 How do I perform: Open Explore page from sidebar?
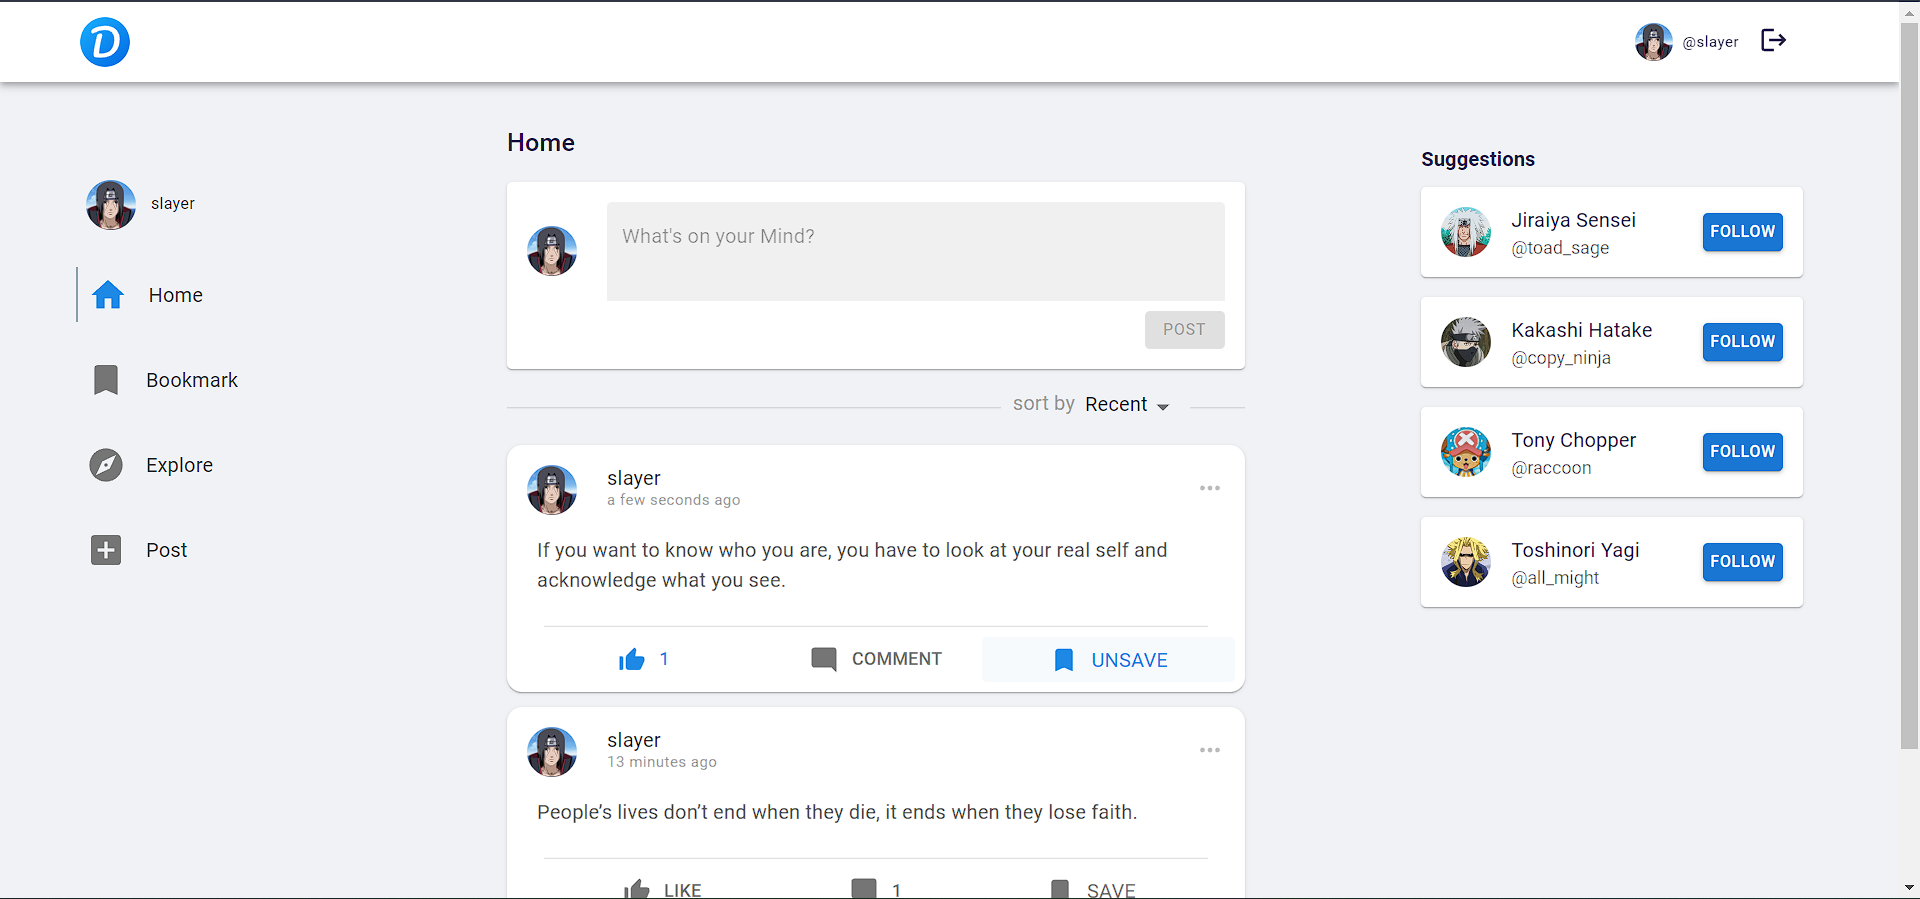(x=179, y=465)
